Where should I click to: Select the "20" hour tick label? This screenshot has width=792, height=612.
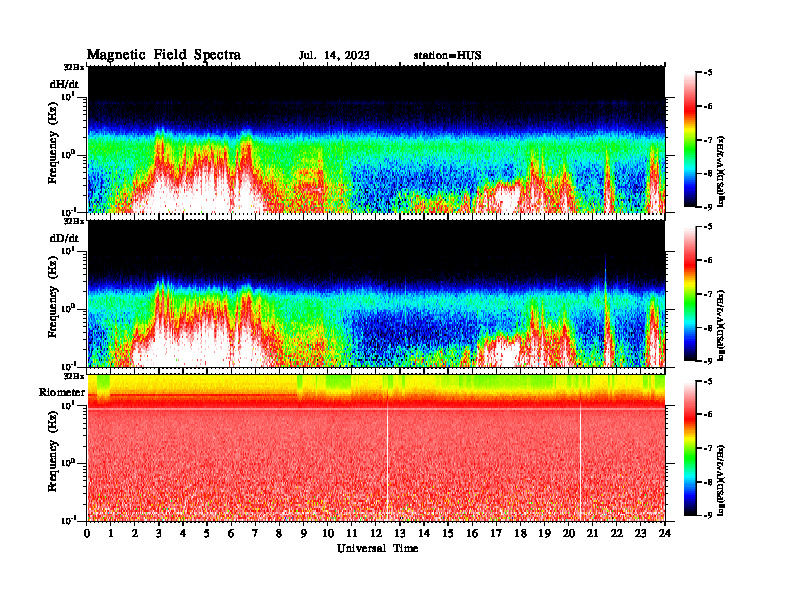pyautogui.click(x=568, y=533)
